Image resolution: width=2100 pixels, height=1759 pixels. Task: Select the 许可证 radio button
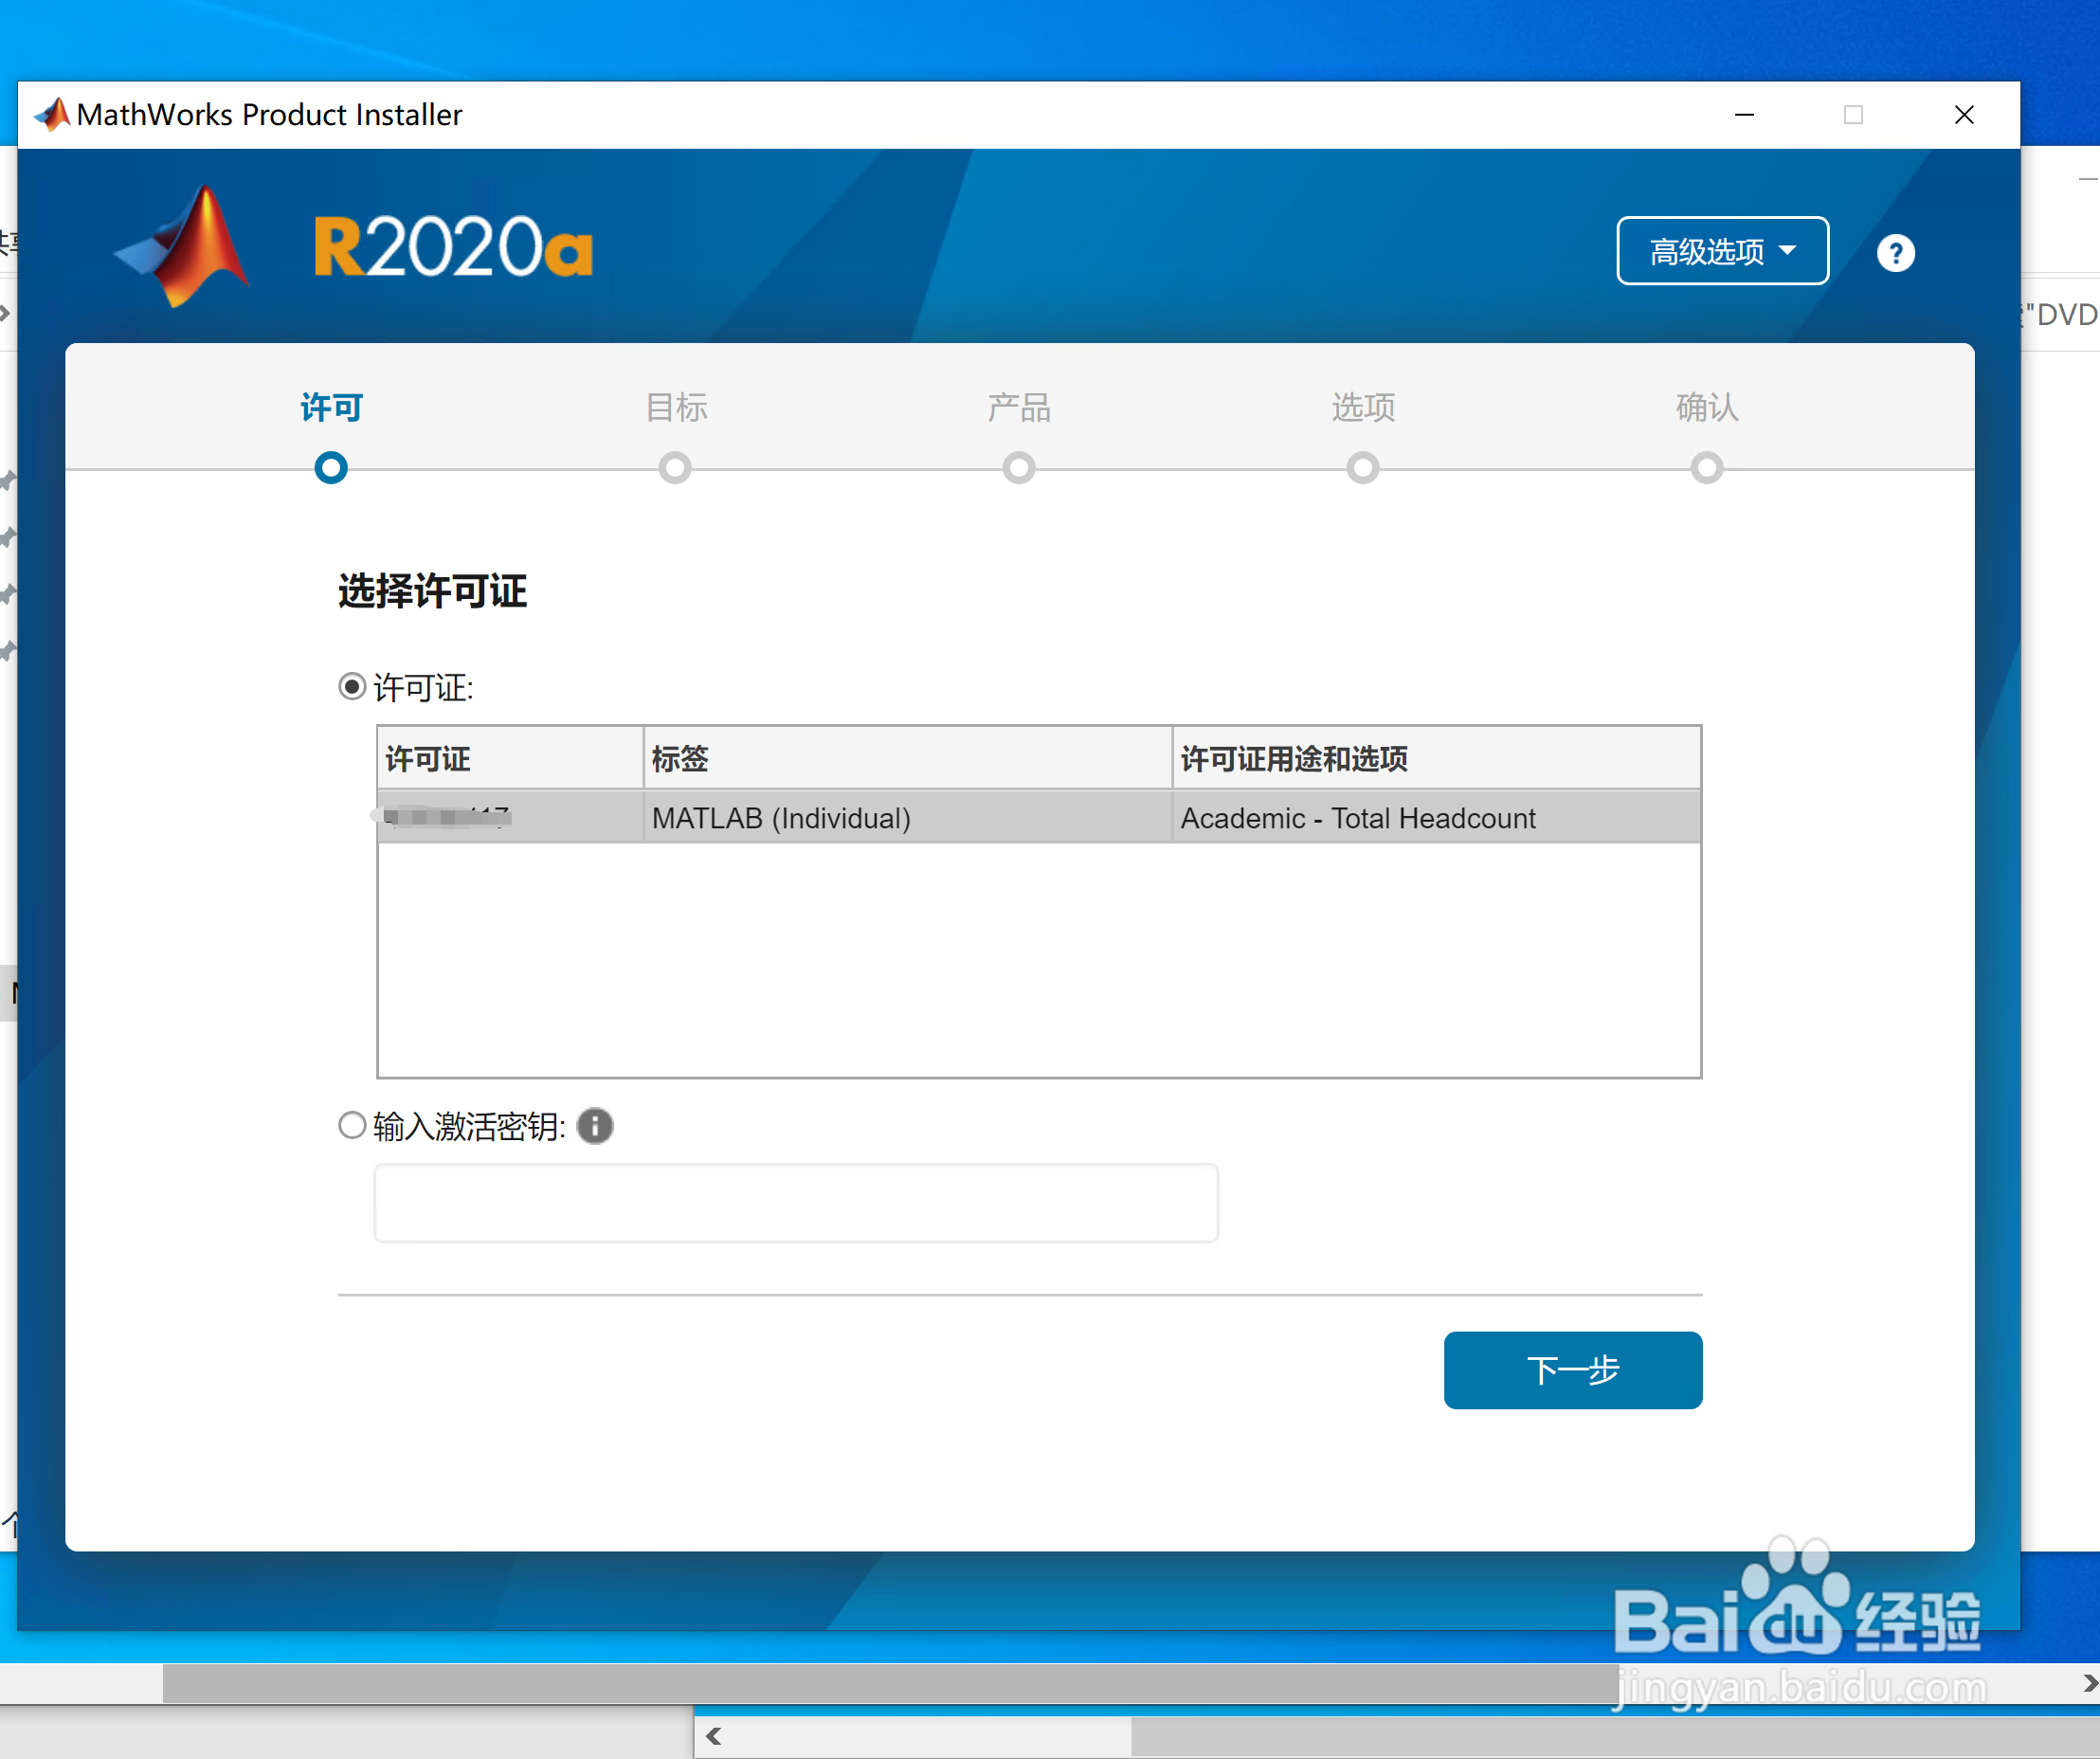tap(351, 686)
